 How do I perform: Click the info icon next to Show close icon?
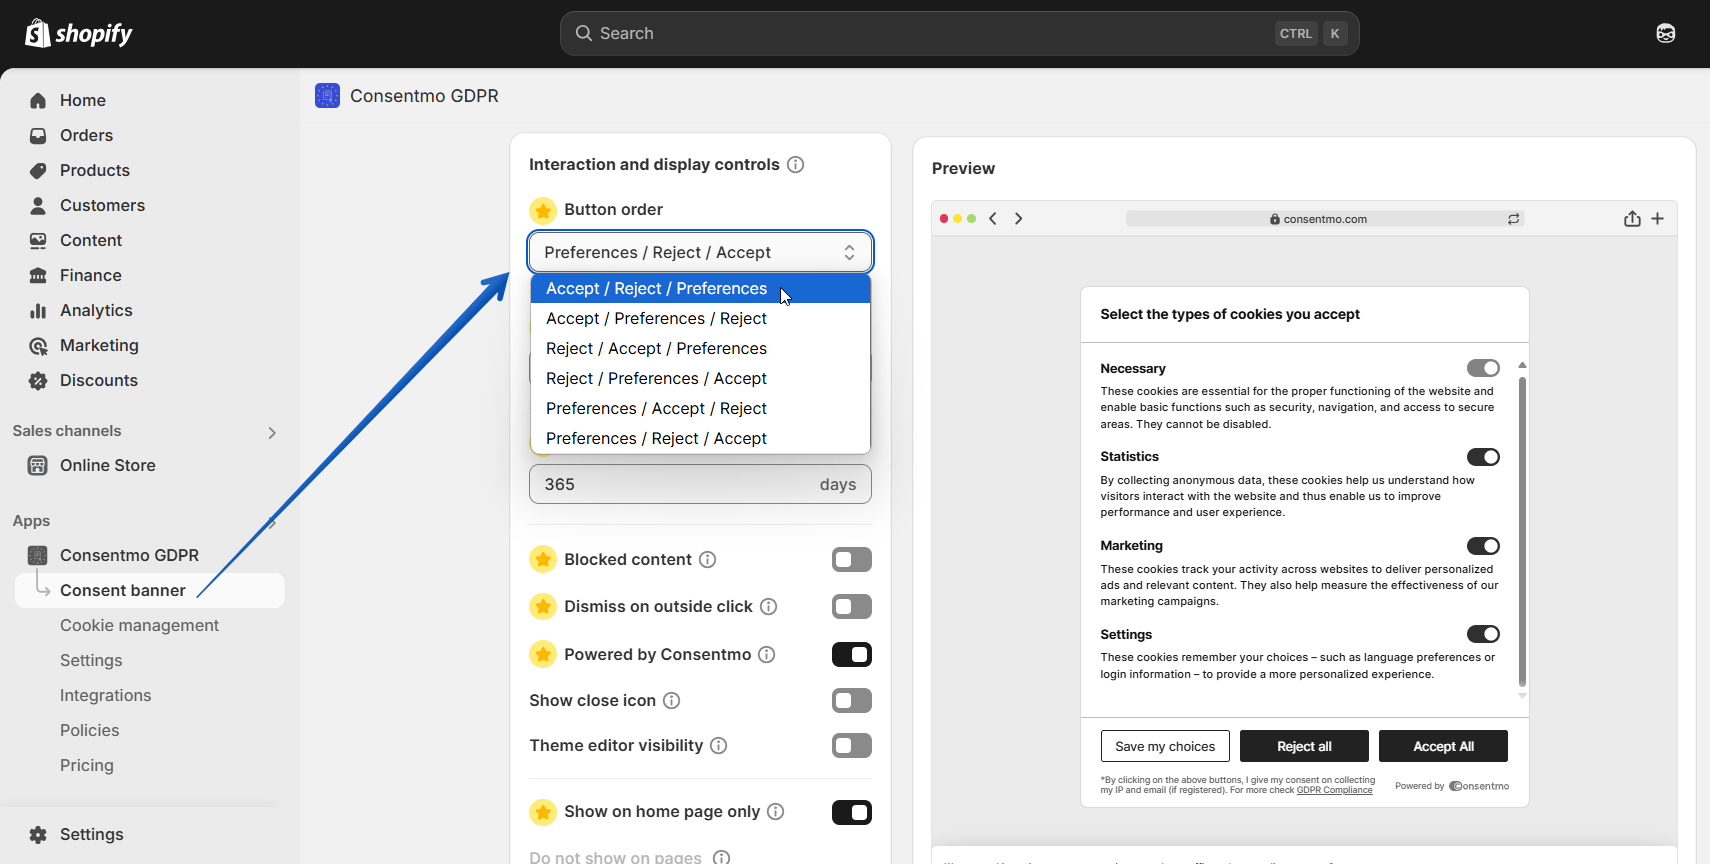pyautogui.click(x=672, y=700)
